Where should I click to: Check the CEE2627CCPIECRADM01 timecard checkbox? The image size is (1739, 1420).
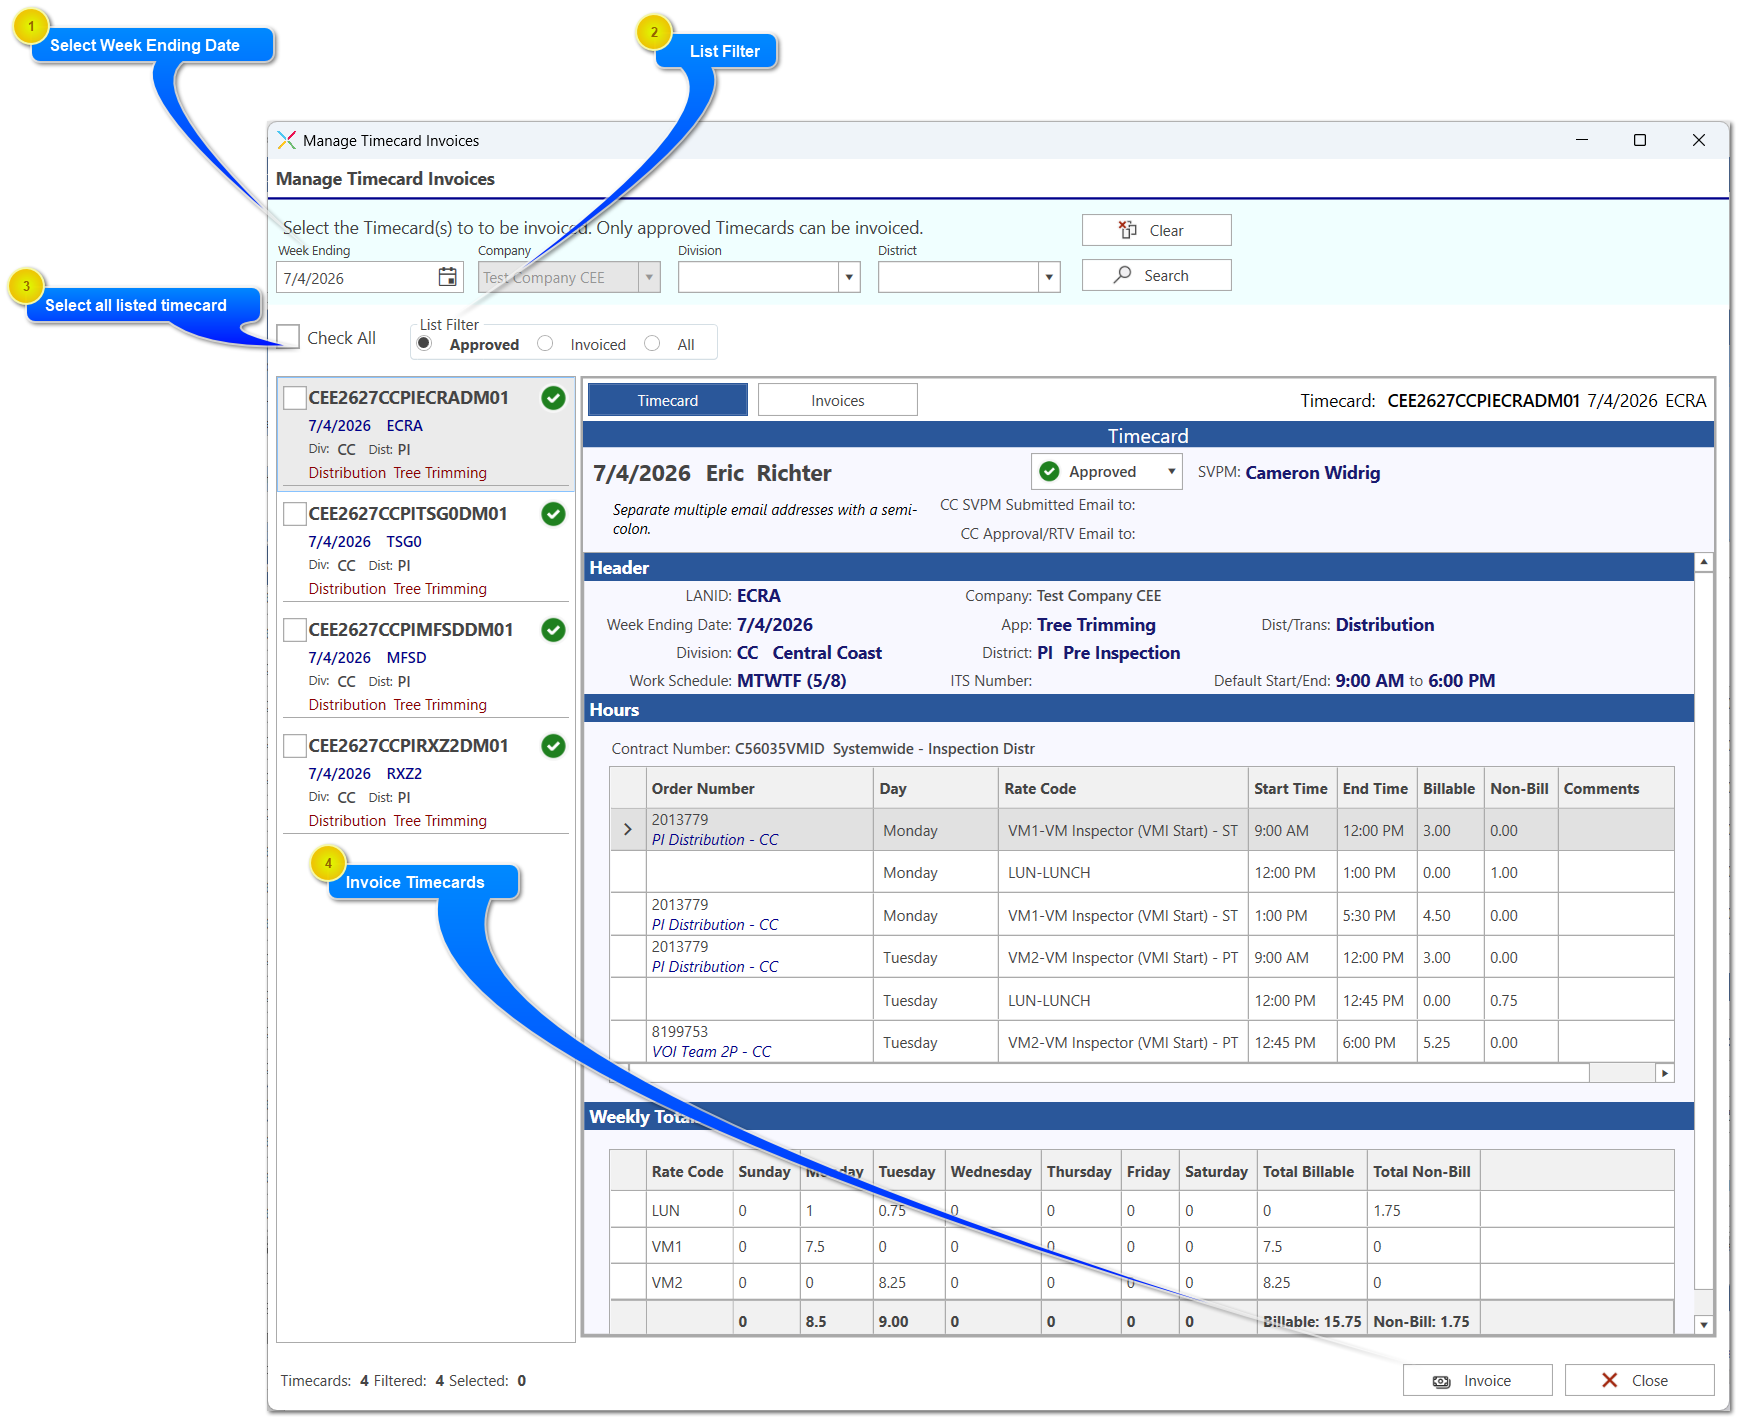[x=295, y=398]
